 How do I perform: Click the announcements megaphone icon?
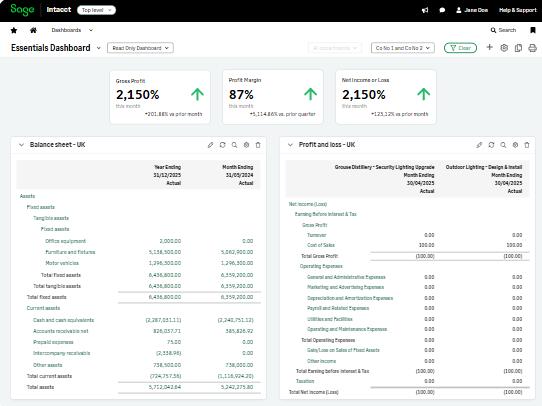click(425, 10)
